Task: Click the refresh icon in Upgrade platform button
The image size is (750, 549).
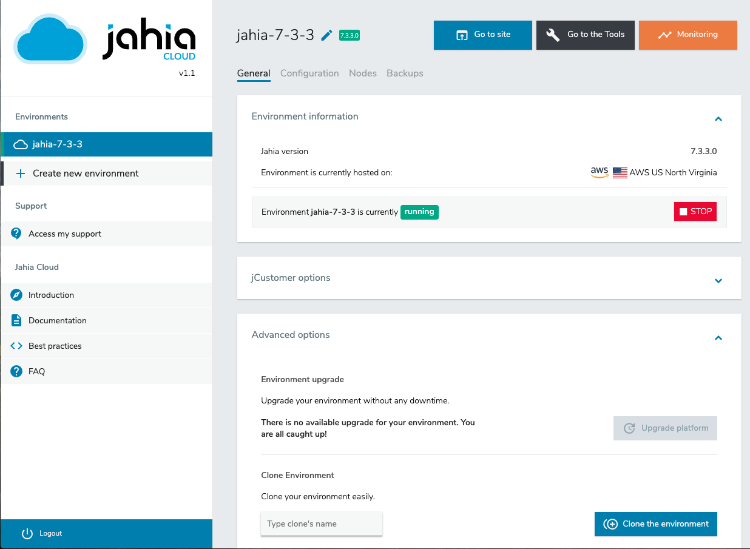Action: 629,428
